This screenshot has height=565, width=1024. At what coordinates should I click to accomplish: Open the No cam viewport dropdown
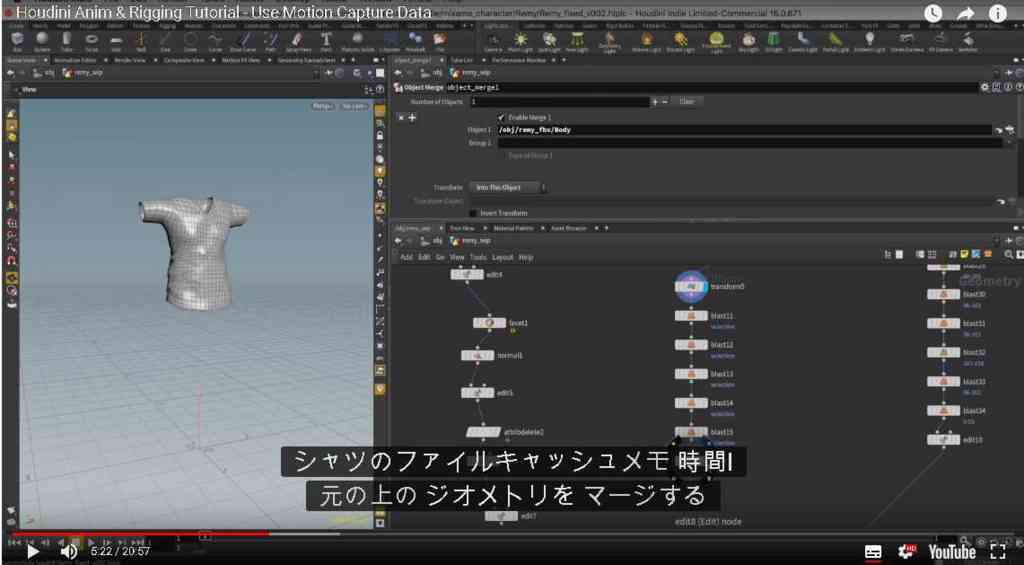click(x=355, y=106)
